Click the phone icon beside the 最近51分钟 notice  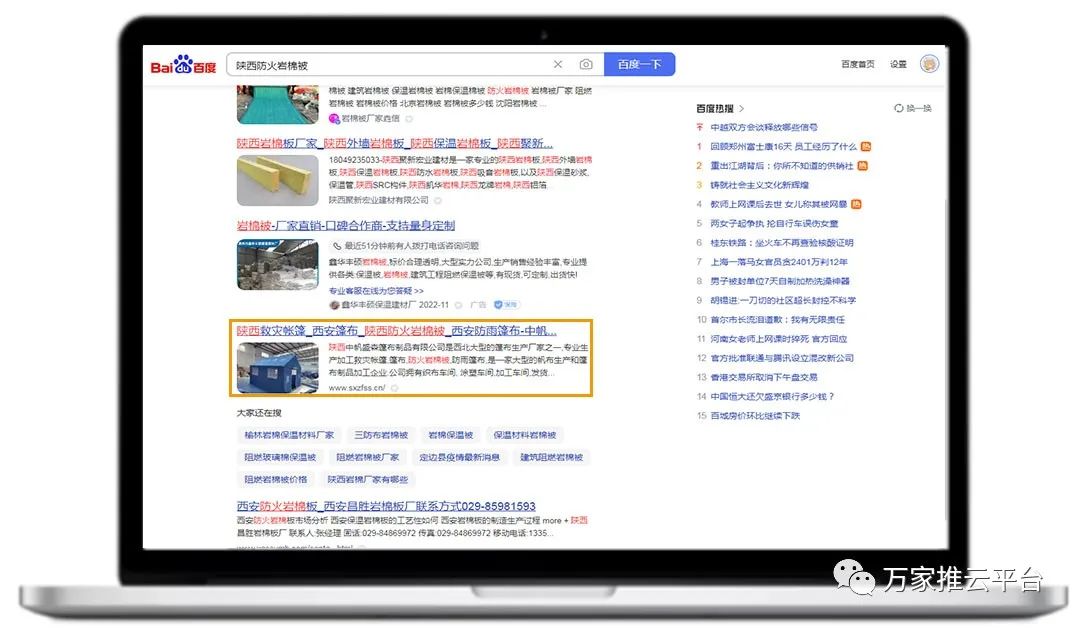coord(337,245)
